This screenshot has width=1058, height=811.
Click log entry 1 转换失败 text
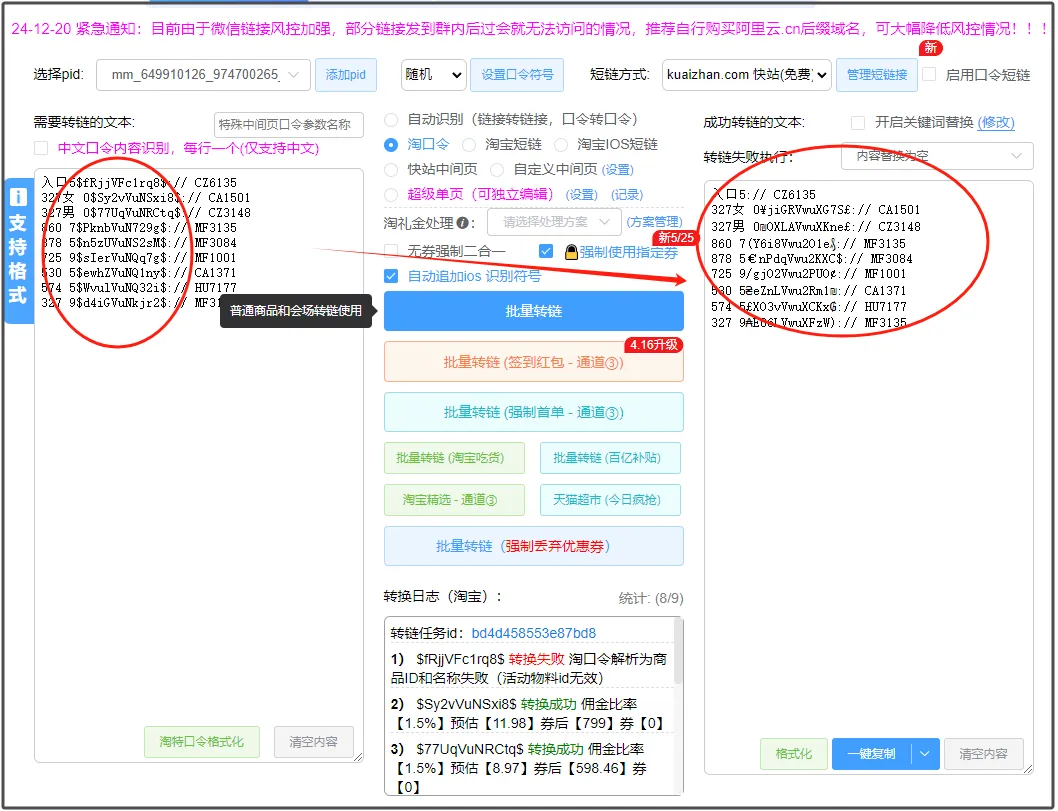click(536, 659)
